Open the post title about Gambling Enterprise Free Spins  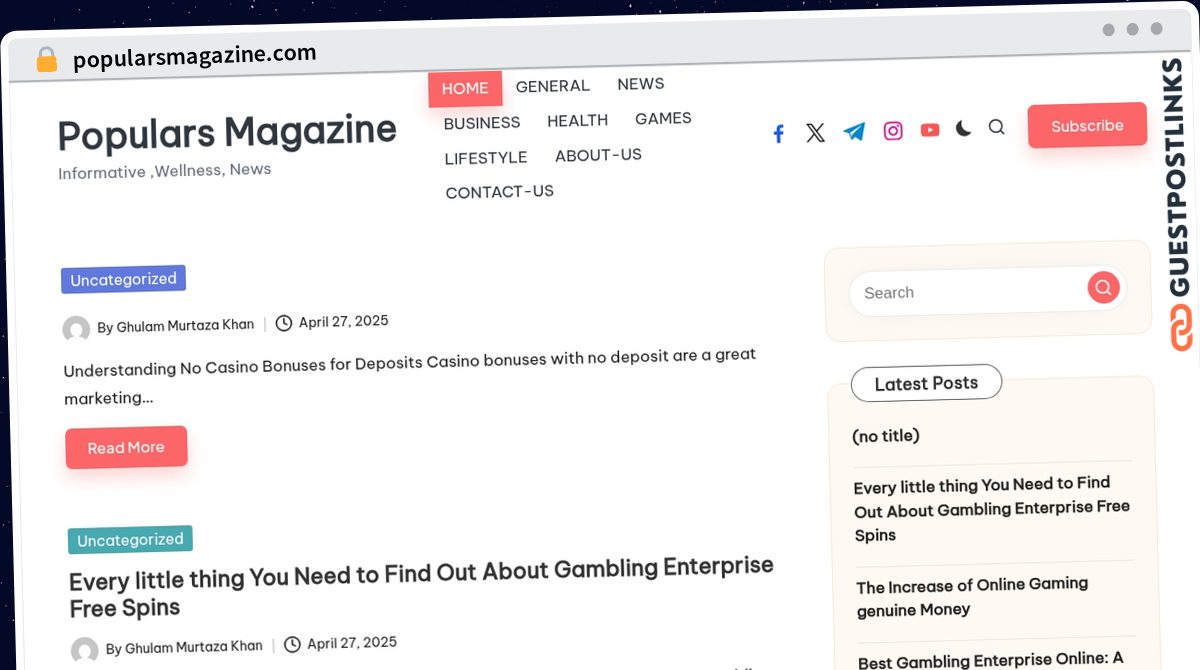(421, 587)
